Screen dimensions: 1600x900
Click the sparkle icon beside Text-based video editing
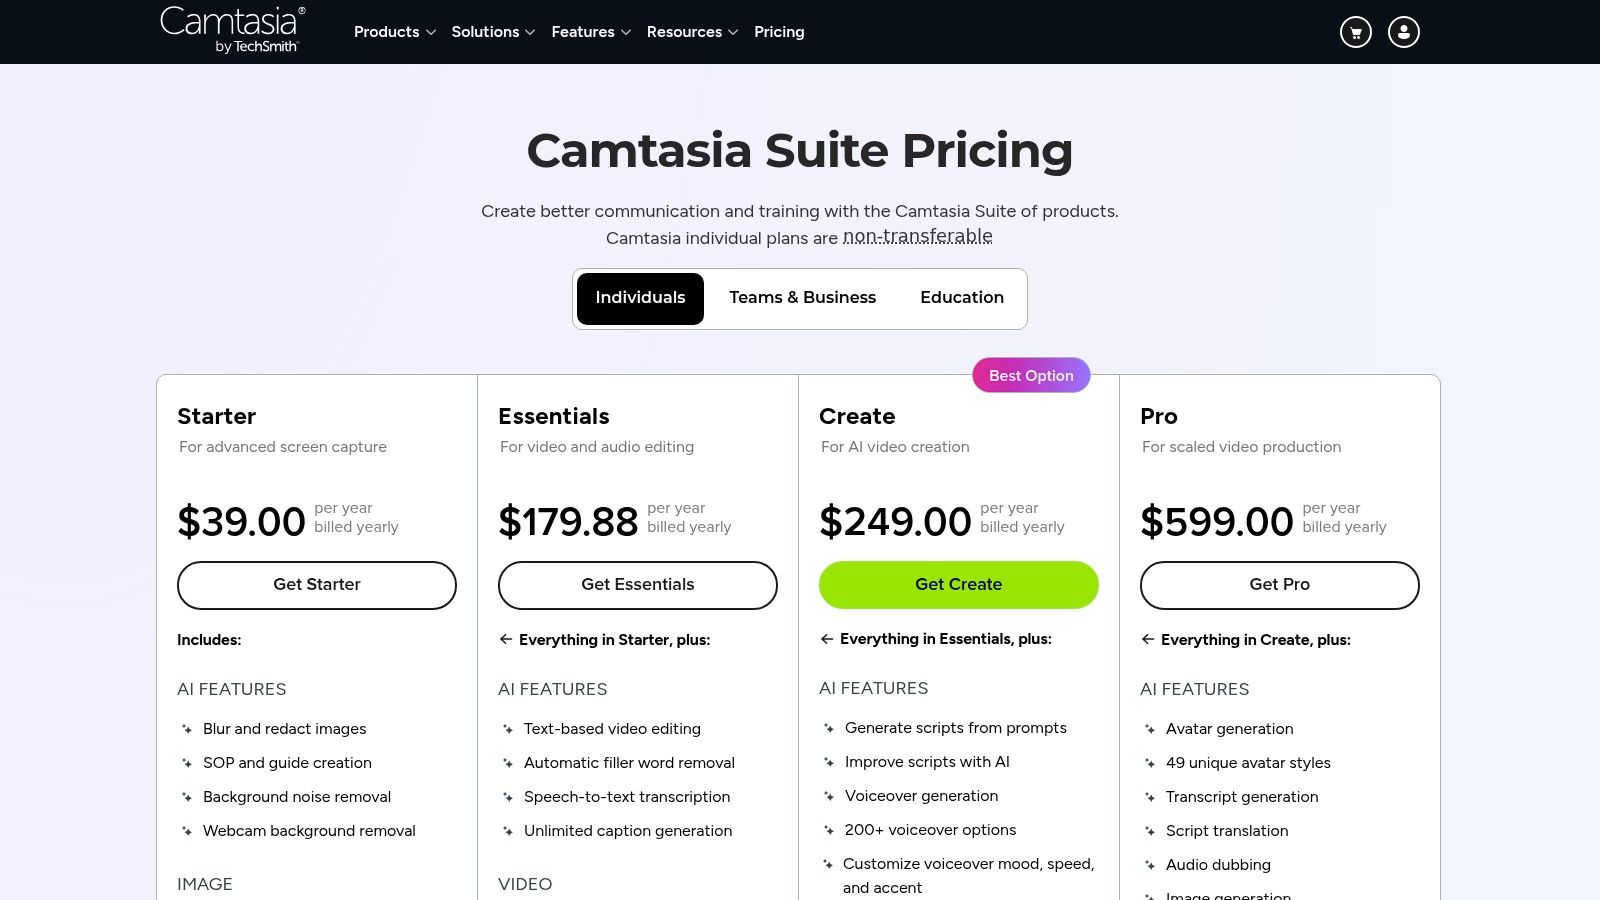(508, 729)
